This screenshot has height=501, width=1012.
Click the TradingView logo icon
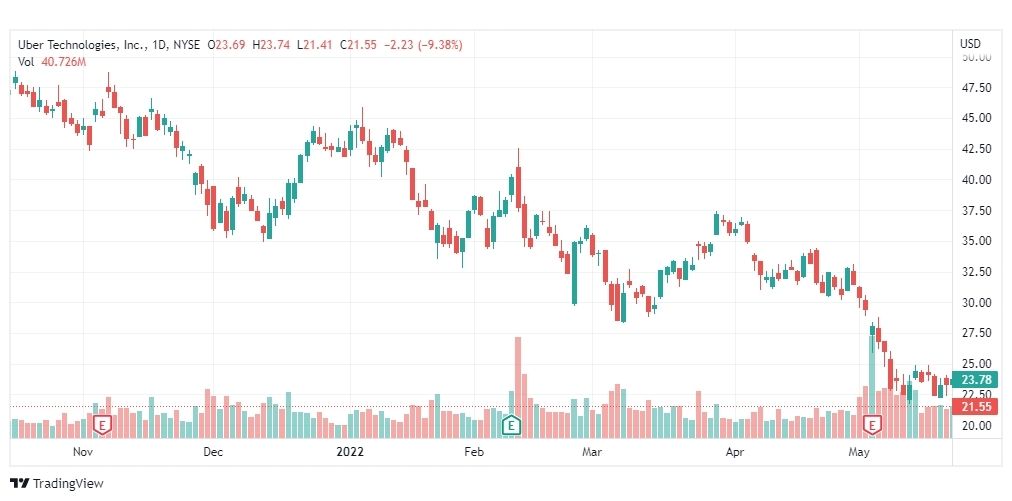20,483
